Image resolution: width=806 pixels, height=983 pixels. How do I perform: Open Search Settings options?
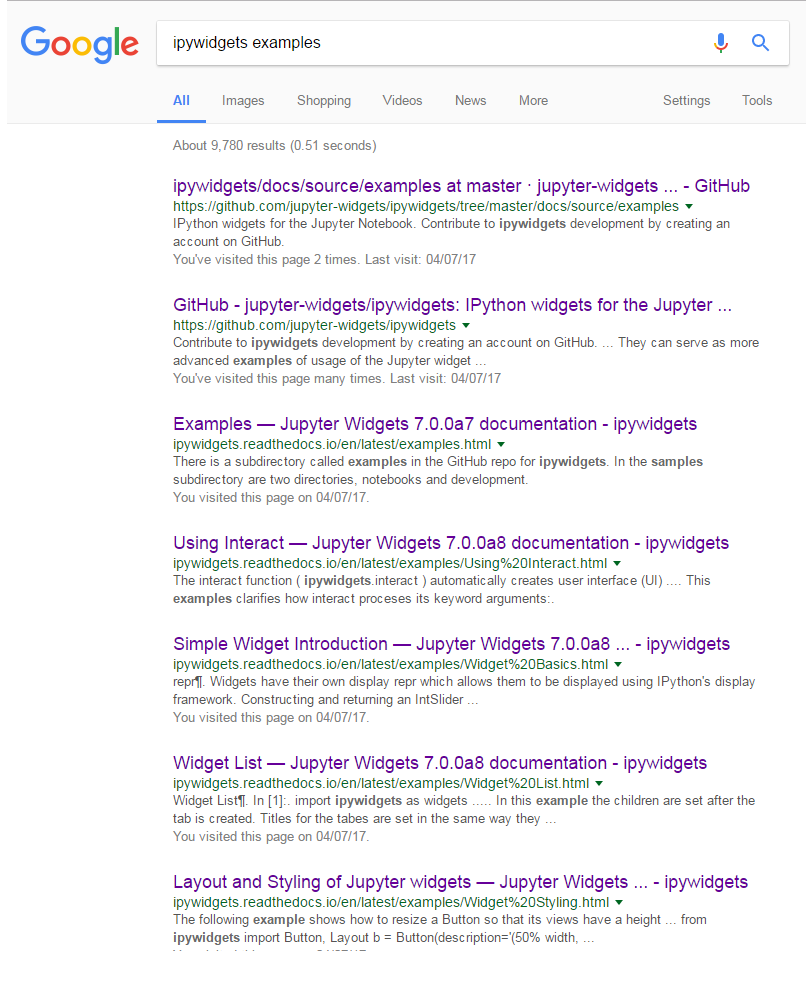click(686, 100)
